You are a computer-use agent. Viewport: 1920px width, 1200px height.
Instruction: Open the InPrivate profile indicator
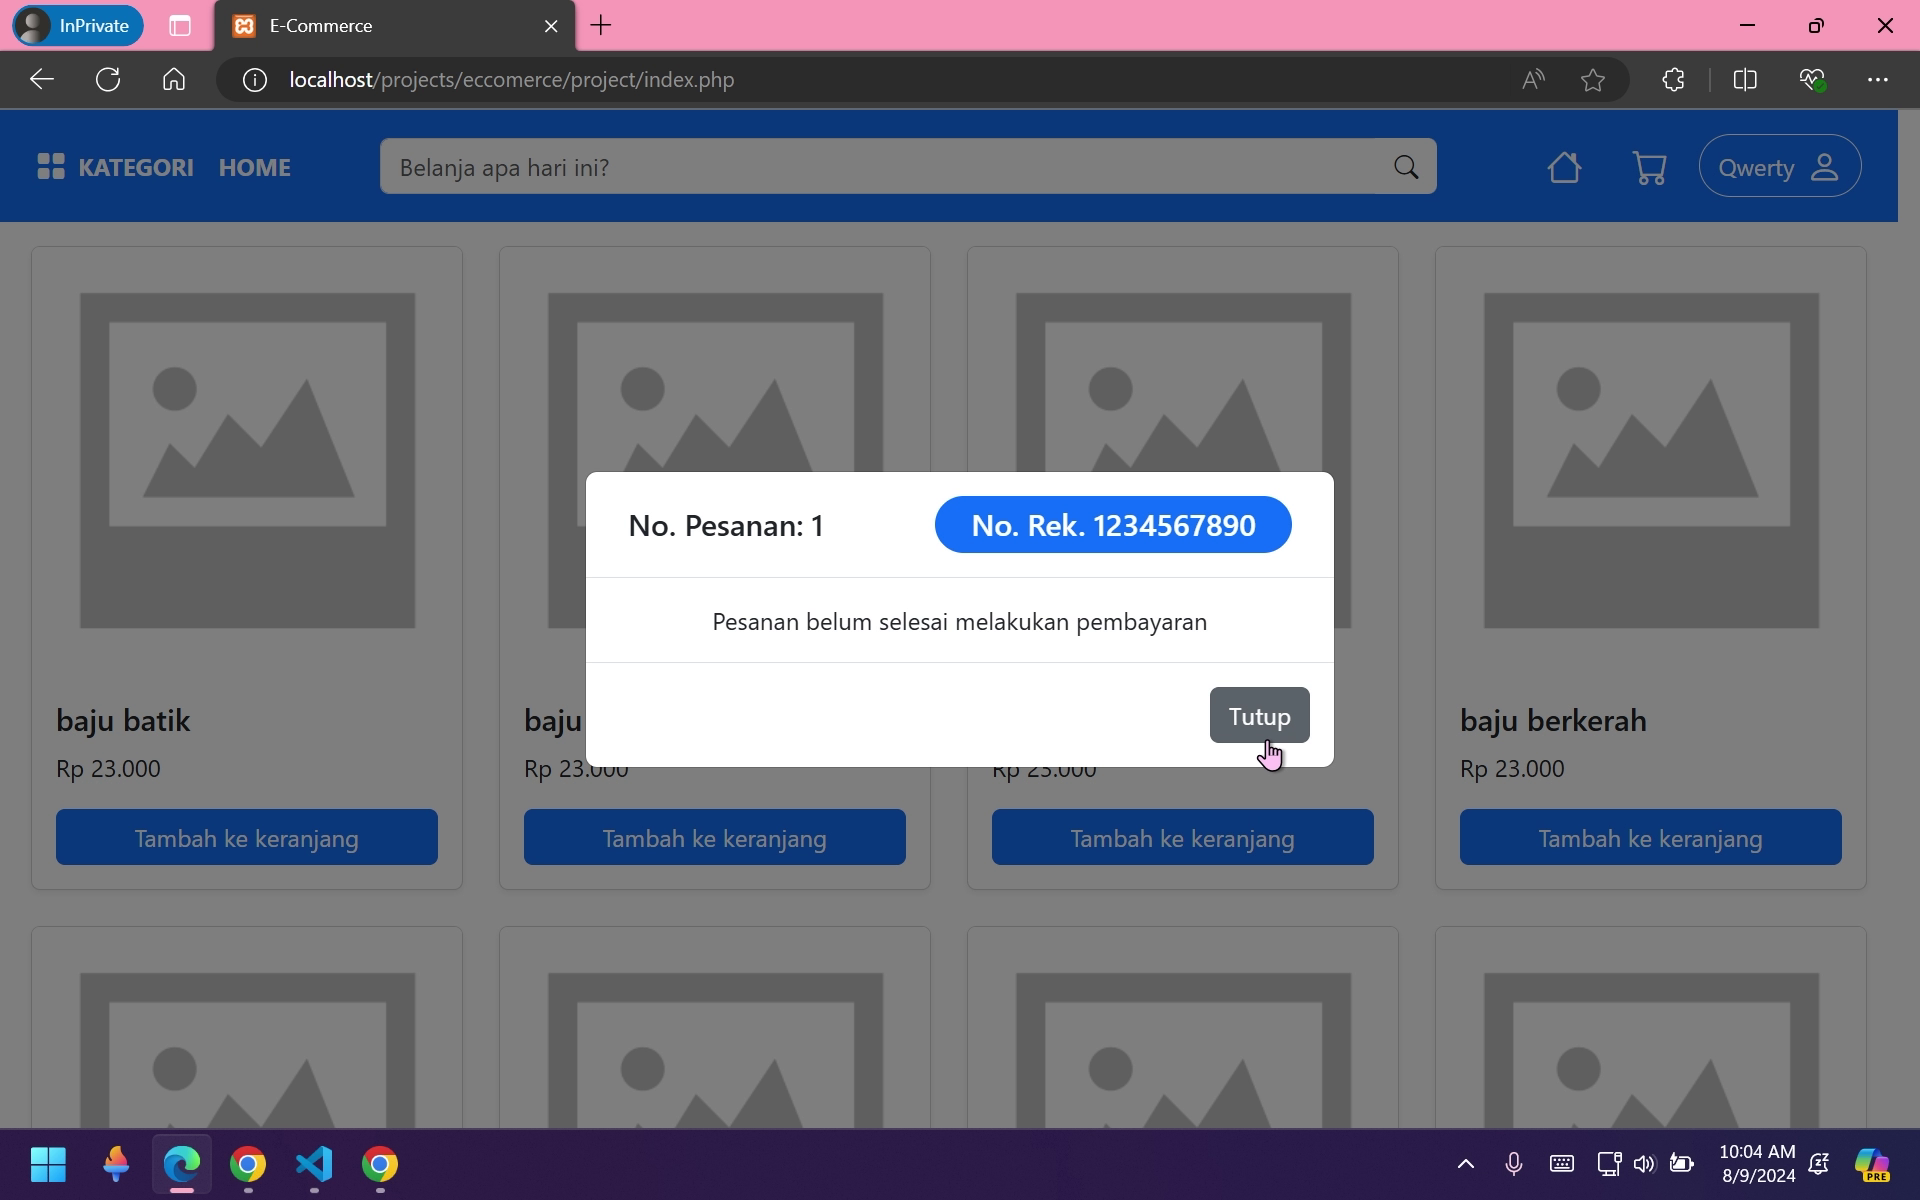pos(78,26)
